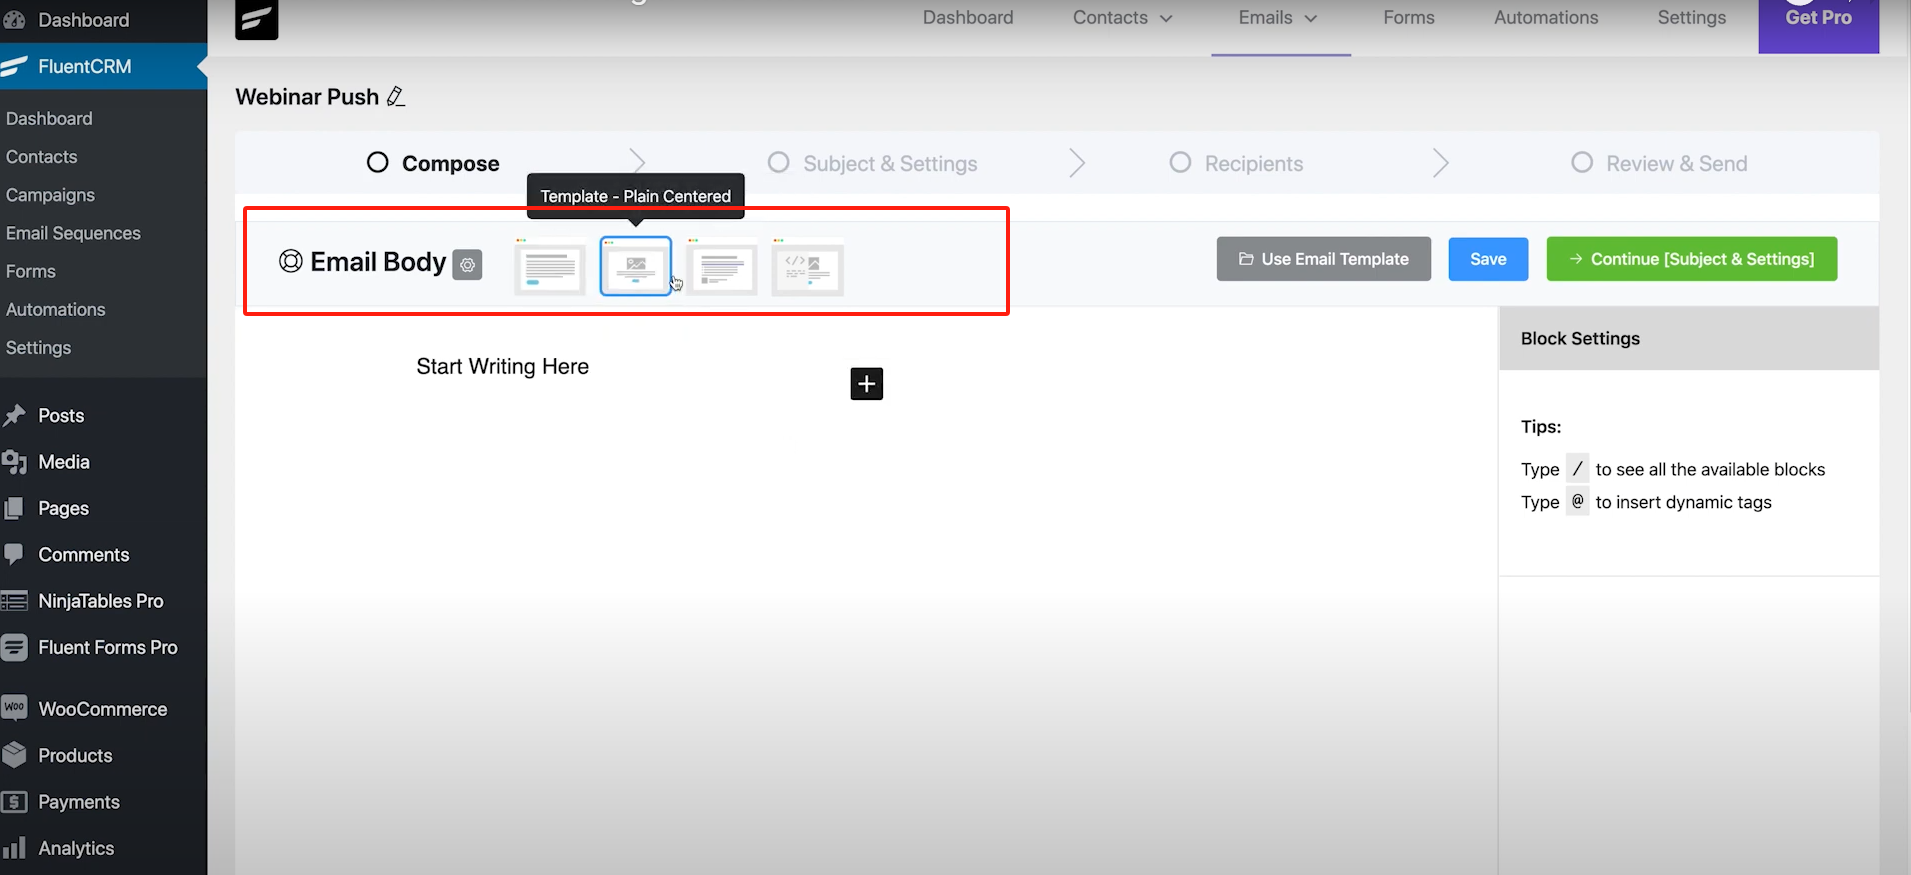Jump to the Recipients step
Screen dimensions: 1911x875
pos(1253,164)
